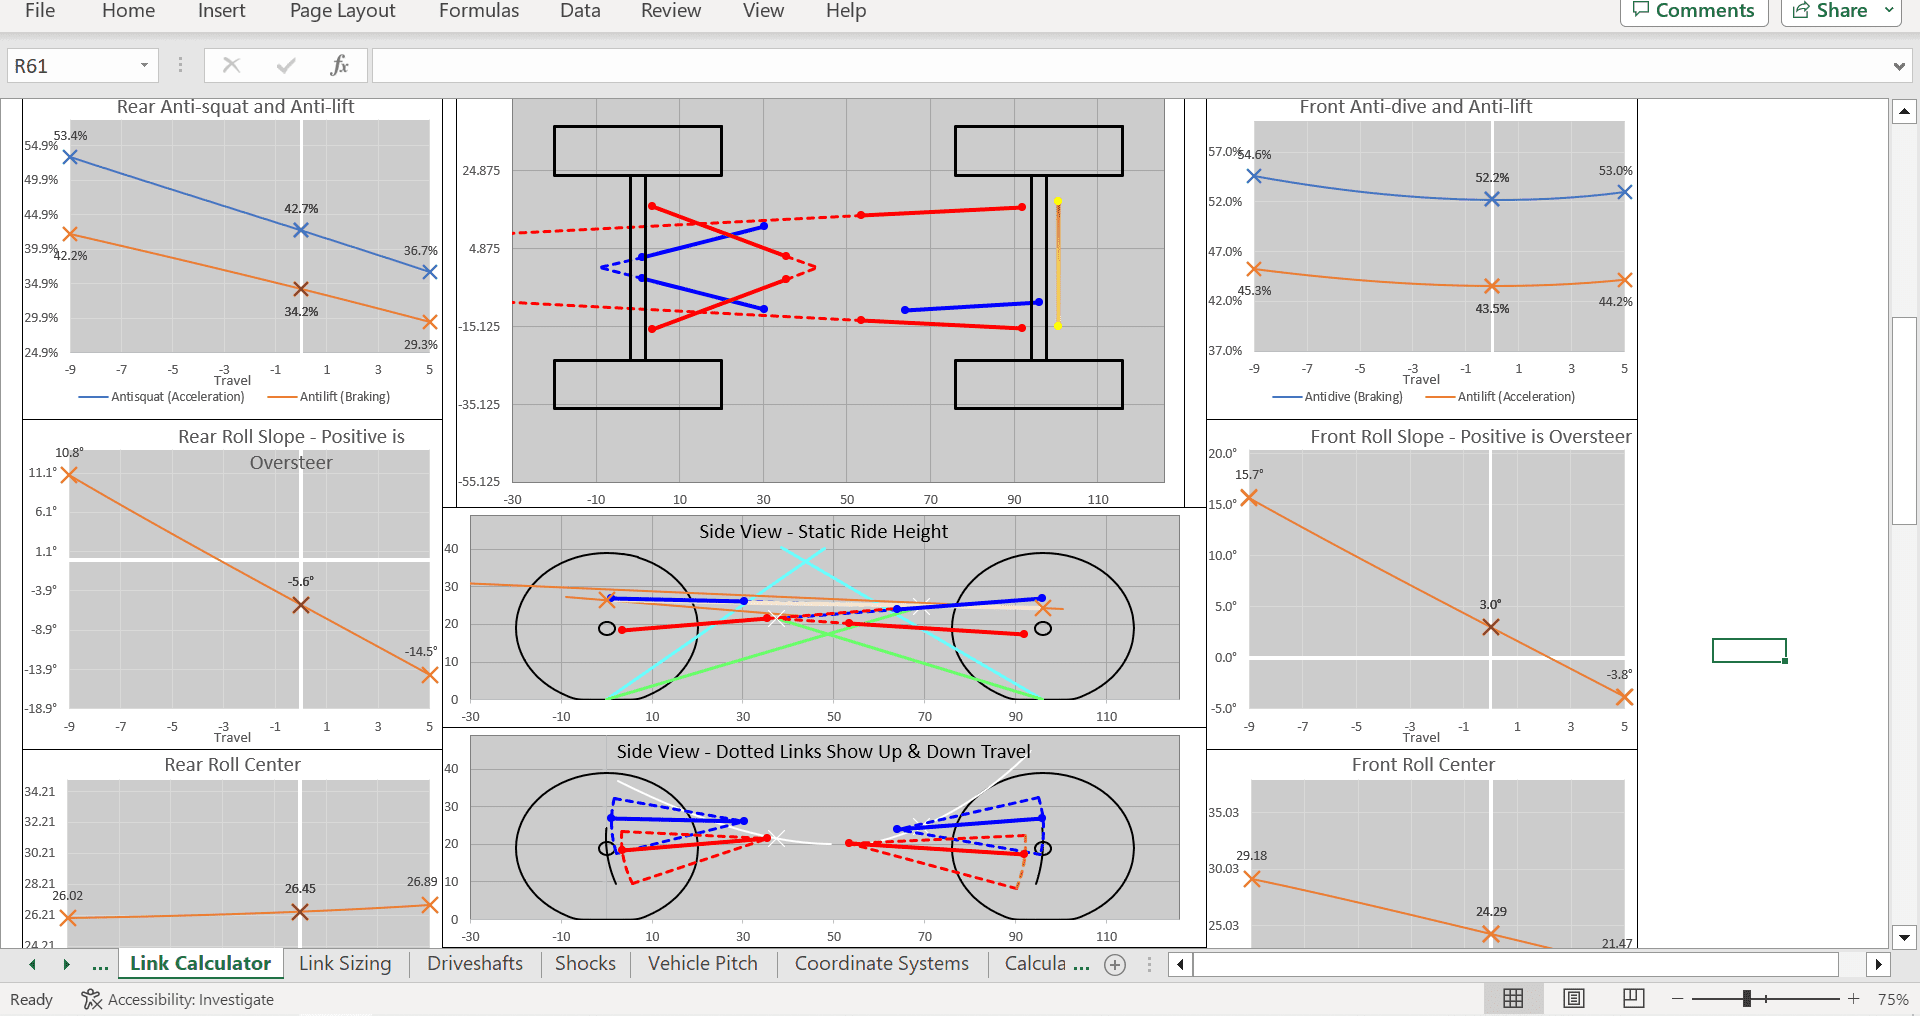Screen dimensions: 1920x1016
Task: Open the Review ribbon tab
Action: [x=671, y=11]
